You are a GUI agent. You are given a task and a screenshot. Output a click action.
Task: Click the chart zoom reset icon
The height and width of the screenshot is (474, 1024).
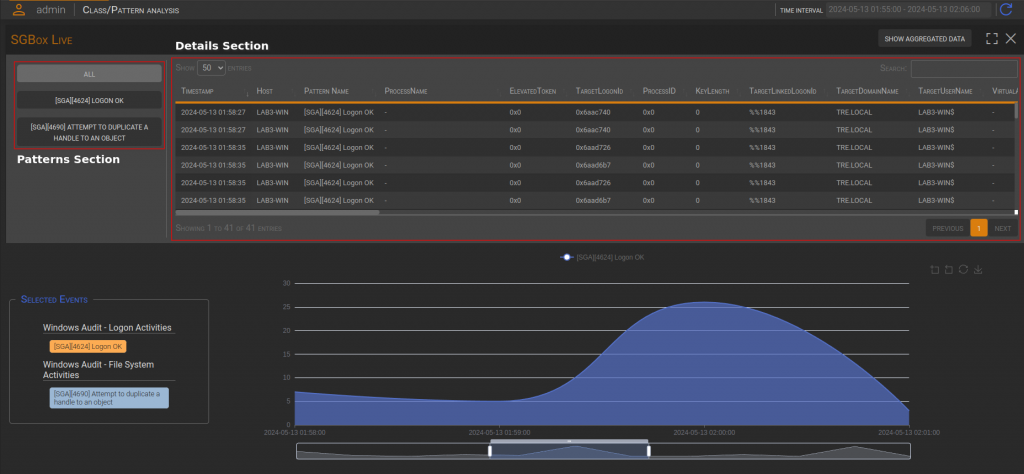(x=949, y=270)
